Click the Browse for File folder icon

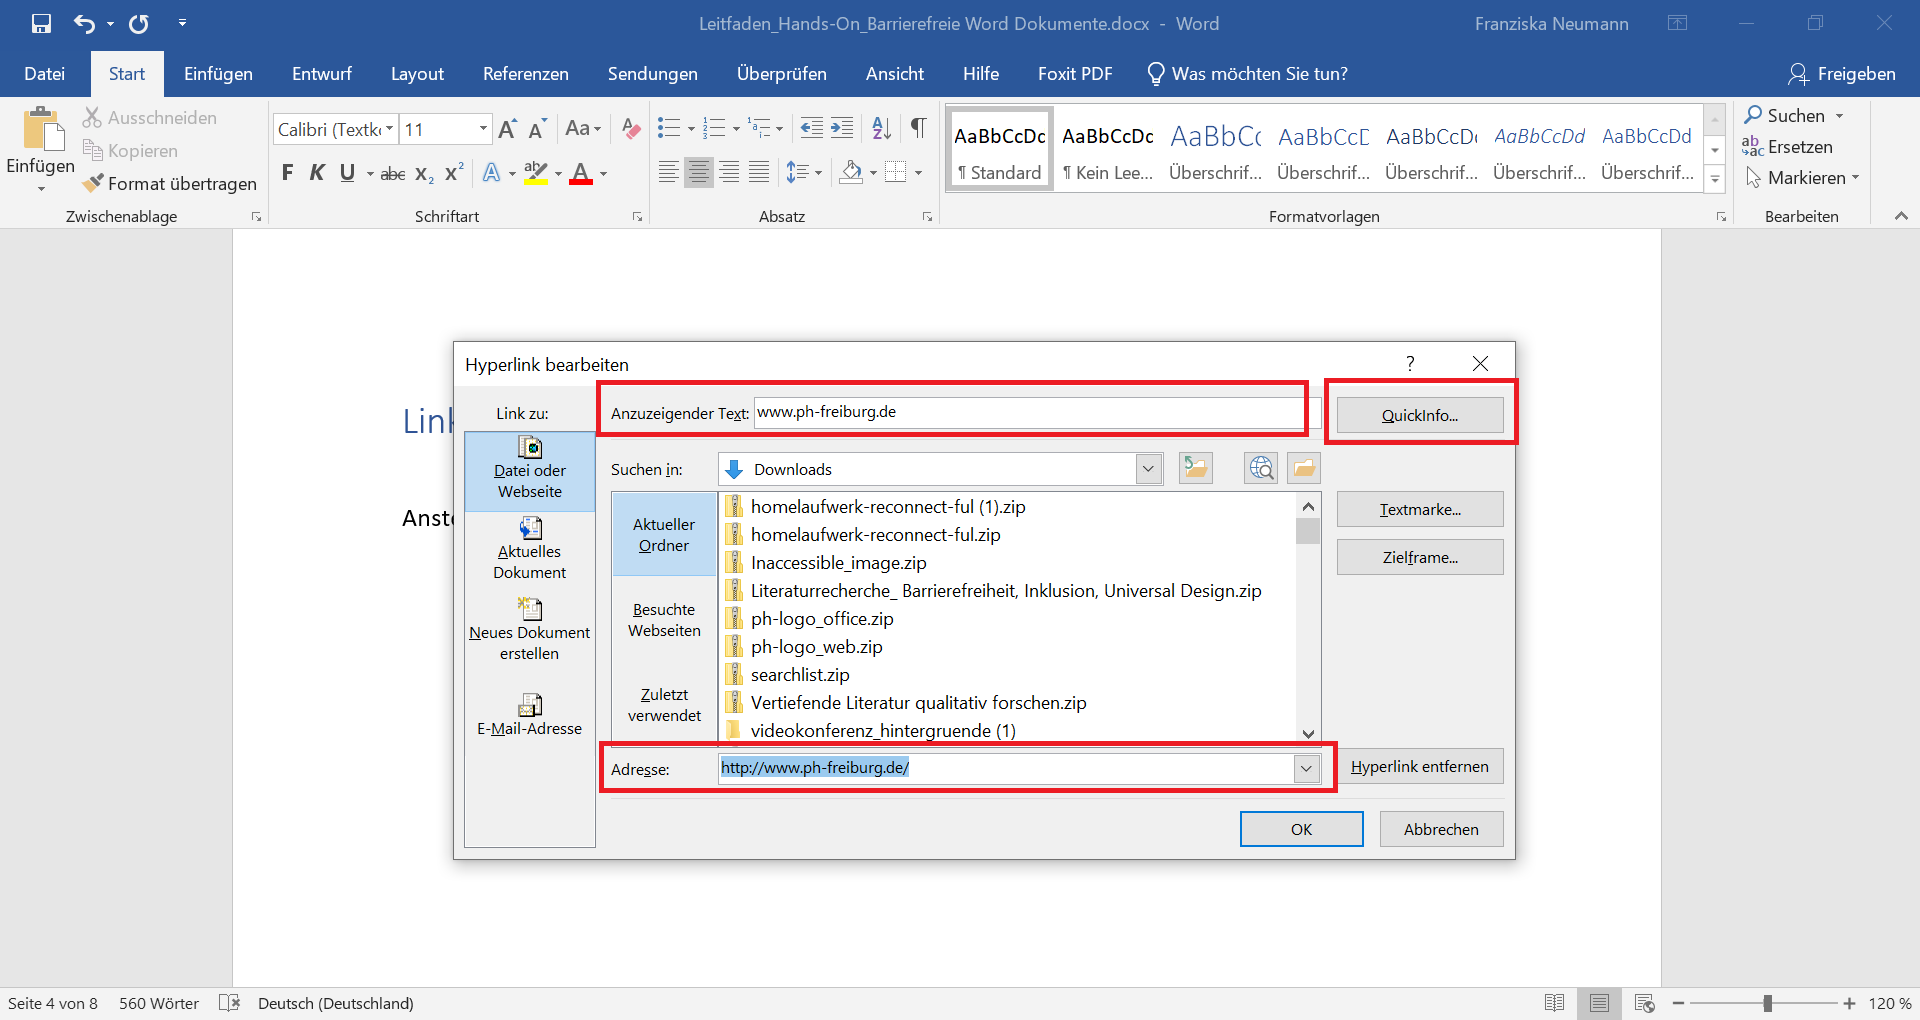coord(1303,467)
